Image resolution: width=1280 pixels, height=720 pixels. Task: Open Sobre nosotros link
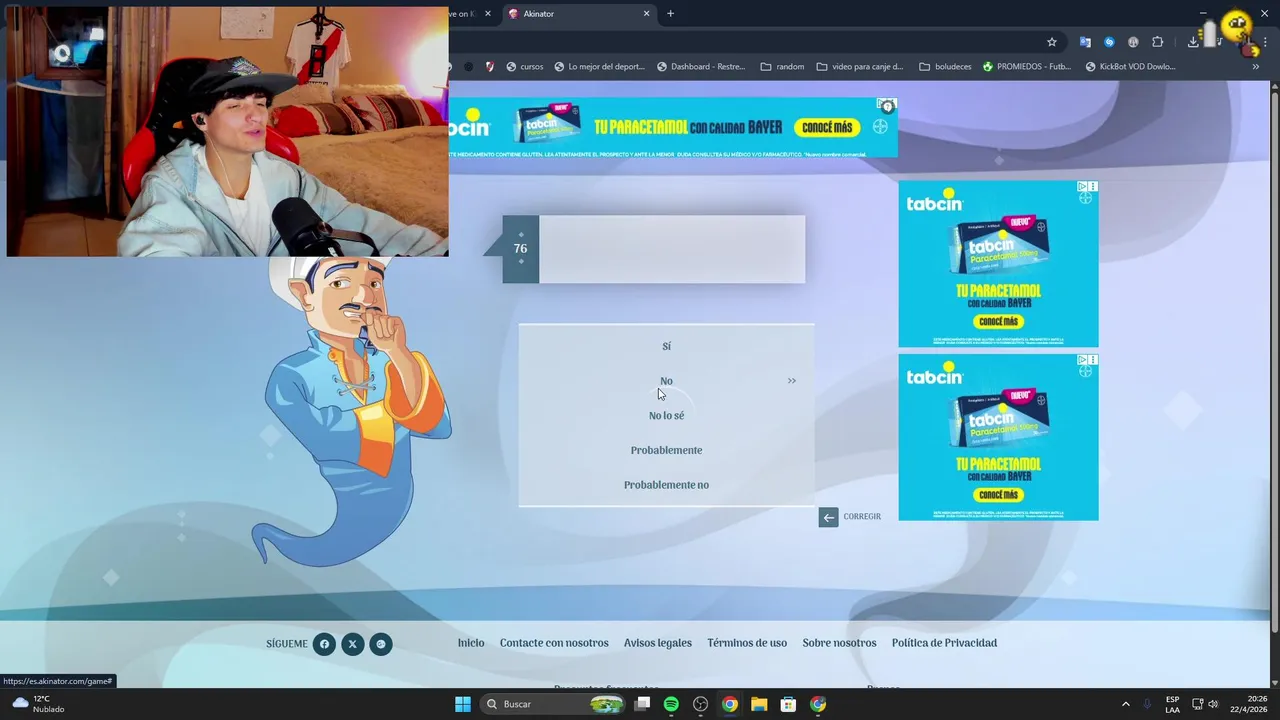pyautogui.click(x=839, y=643)
